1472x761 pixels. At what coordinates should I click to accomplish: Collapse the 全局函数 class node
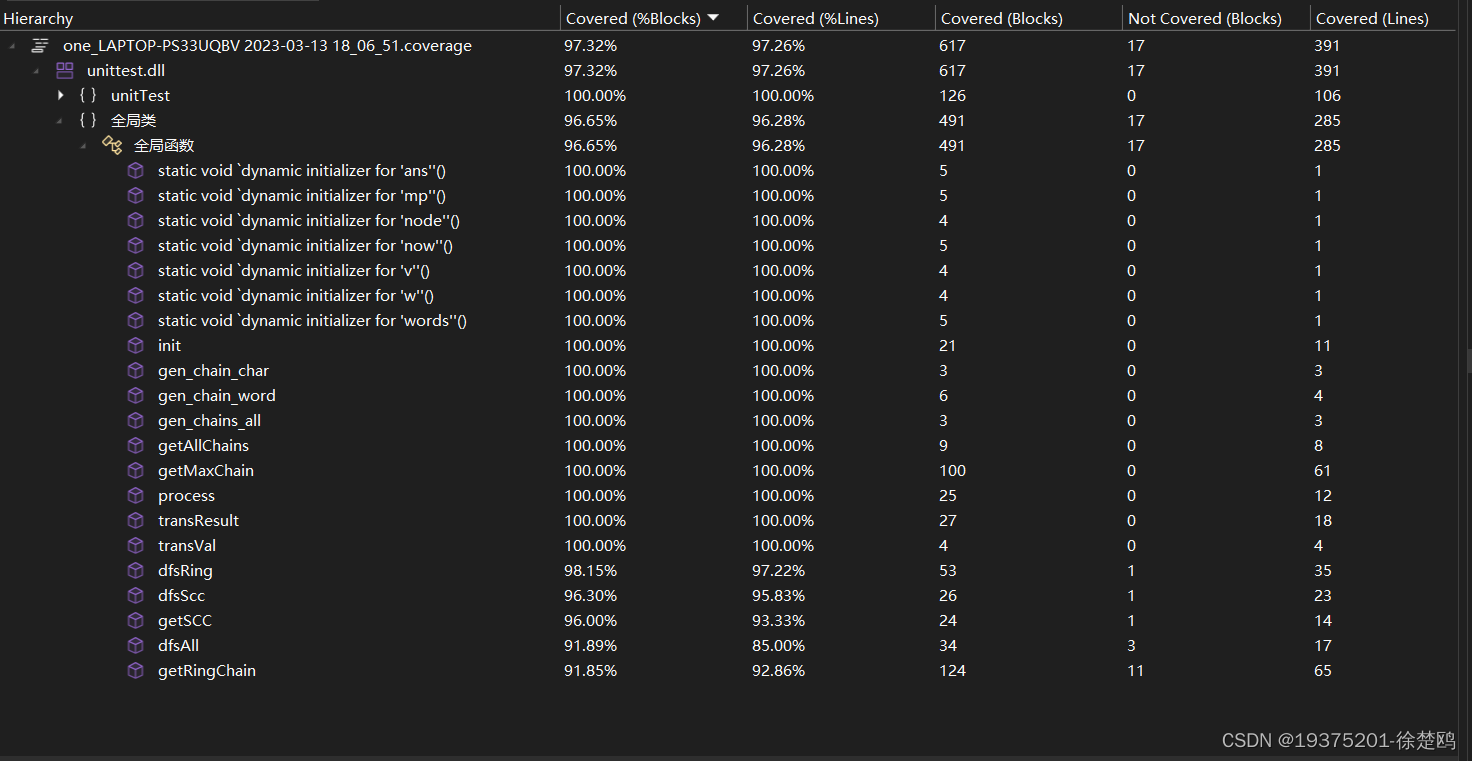85,146
